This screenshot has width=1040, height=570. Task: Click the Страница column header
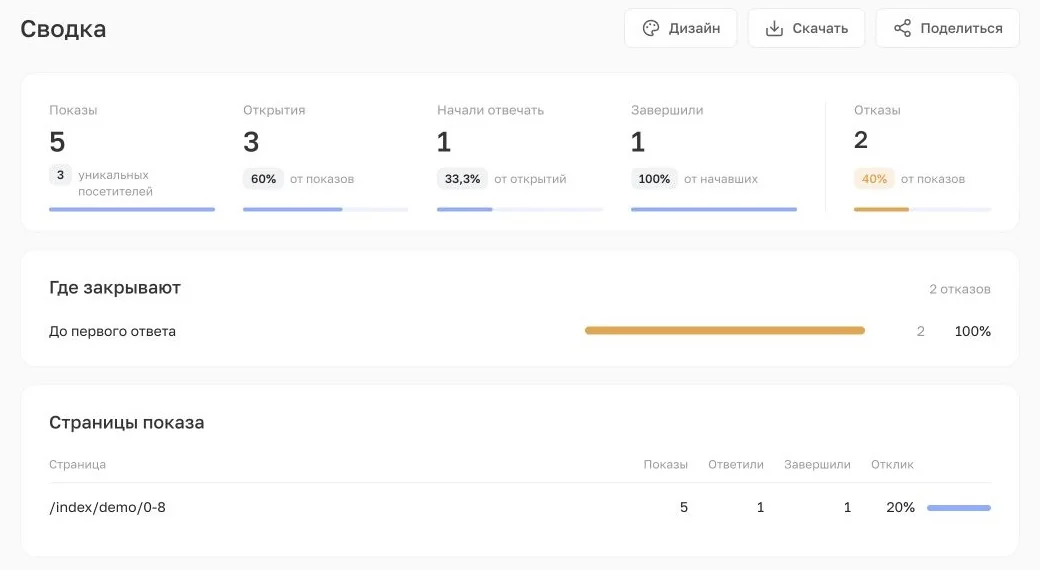click(78, 464)
